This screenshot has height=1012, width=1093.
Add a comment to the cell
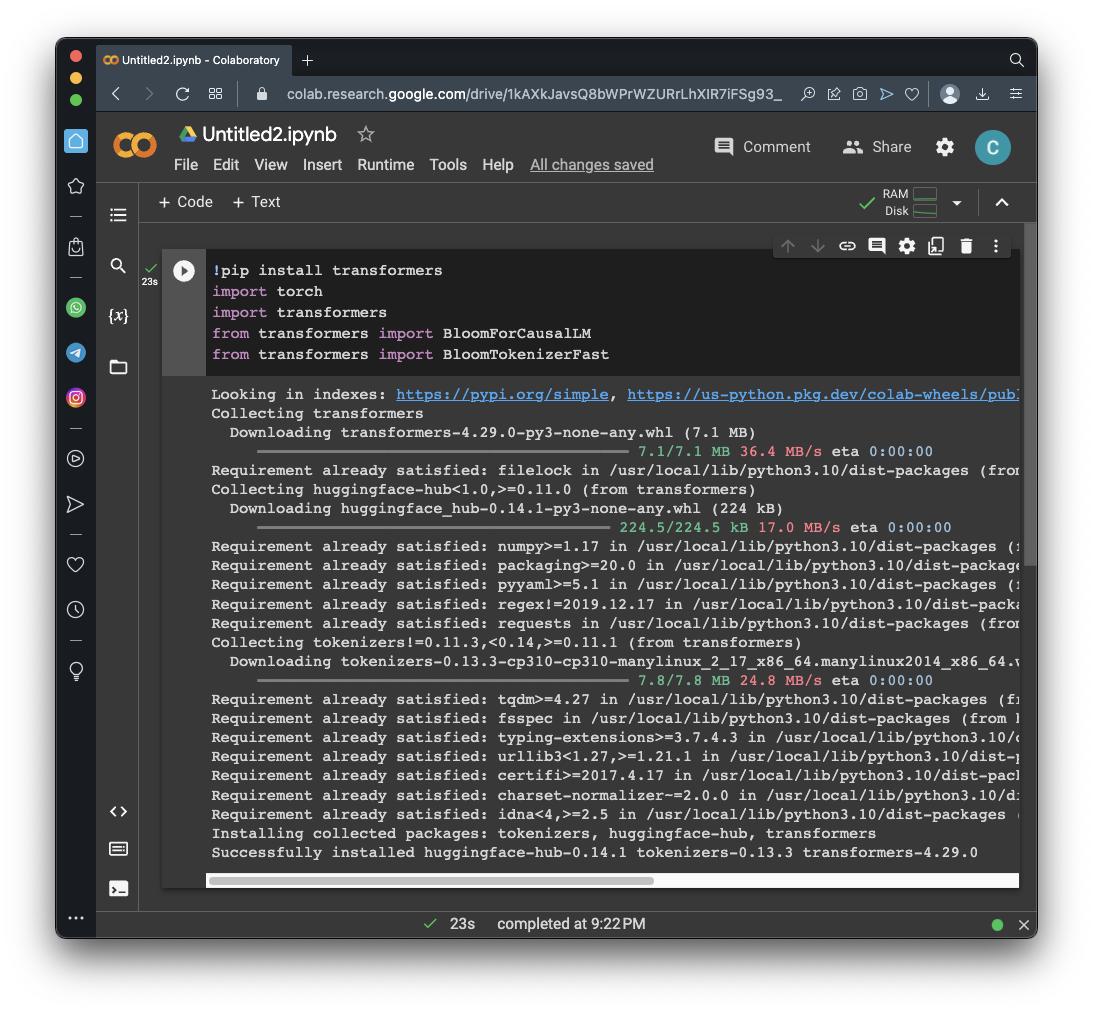coord(877,246)
